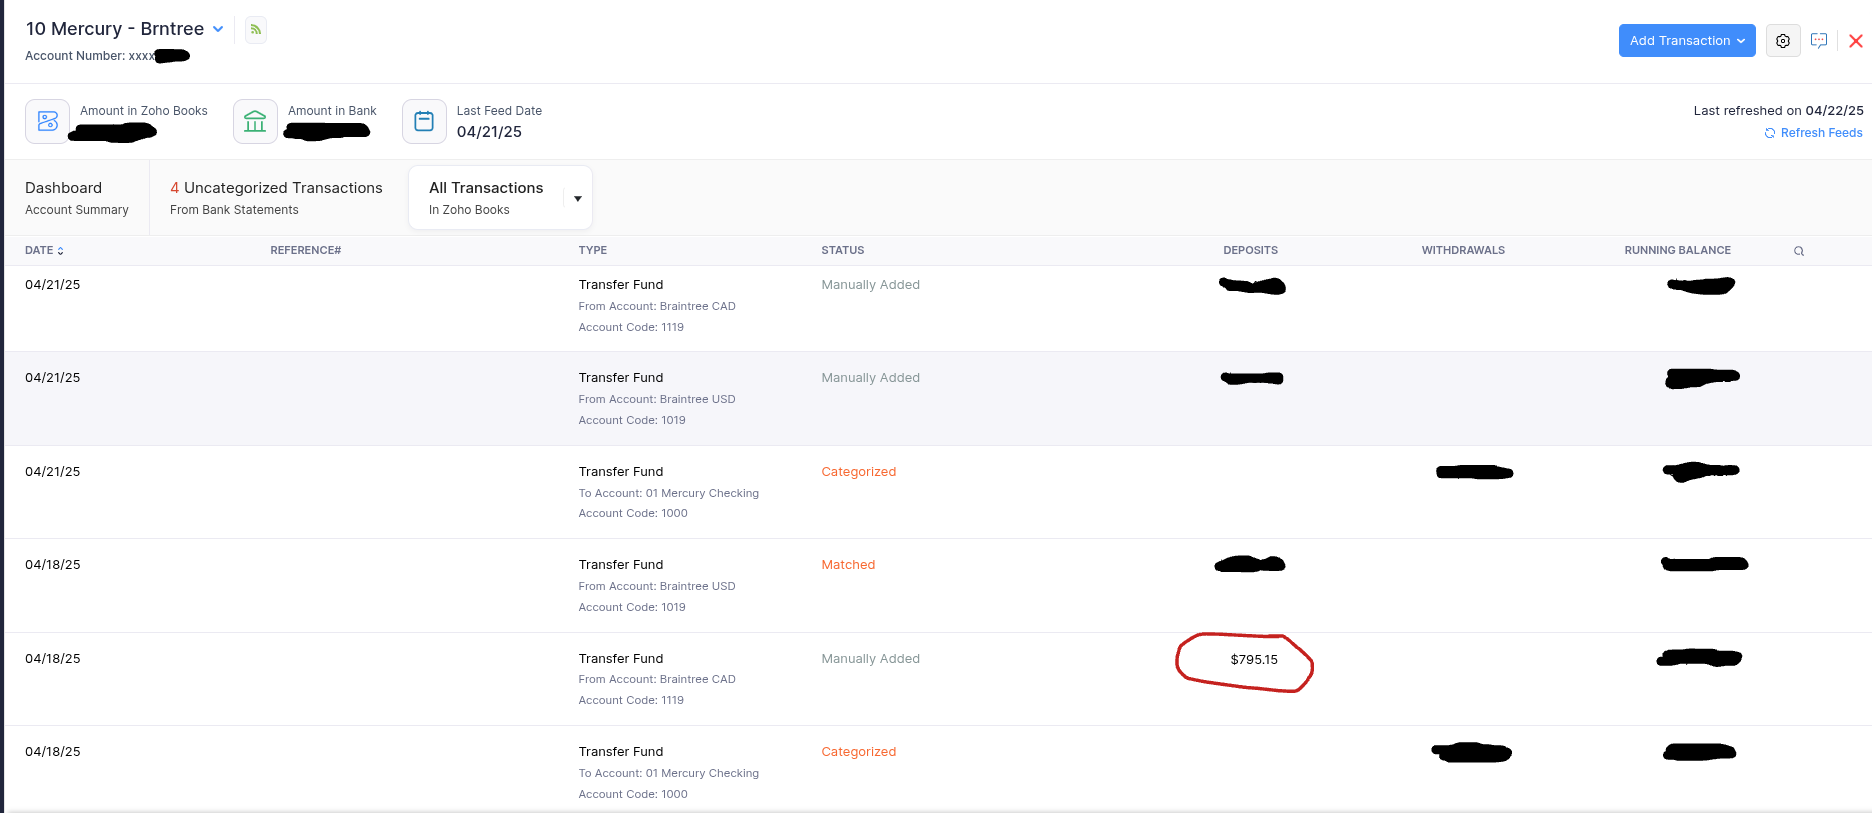Image resolution: width=1872 pixels, height=813 pixels.
Task: Open 04/21/25 transfer from Braintree CAD
Action: (x=937, y=308)
